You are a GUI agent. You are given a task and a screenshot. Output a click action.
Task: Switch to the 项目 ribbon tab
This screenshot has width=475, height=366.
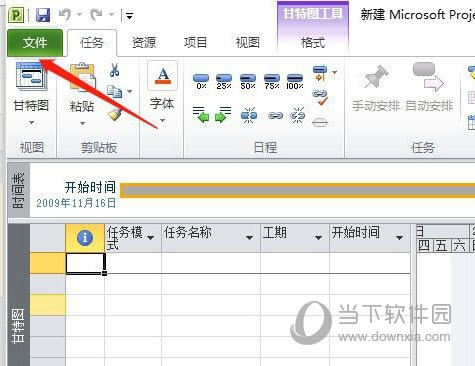pos(196,43)
